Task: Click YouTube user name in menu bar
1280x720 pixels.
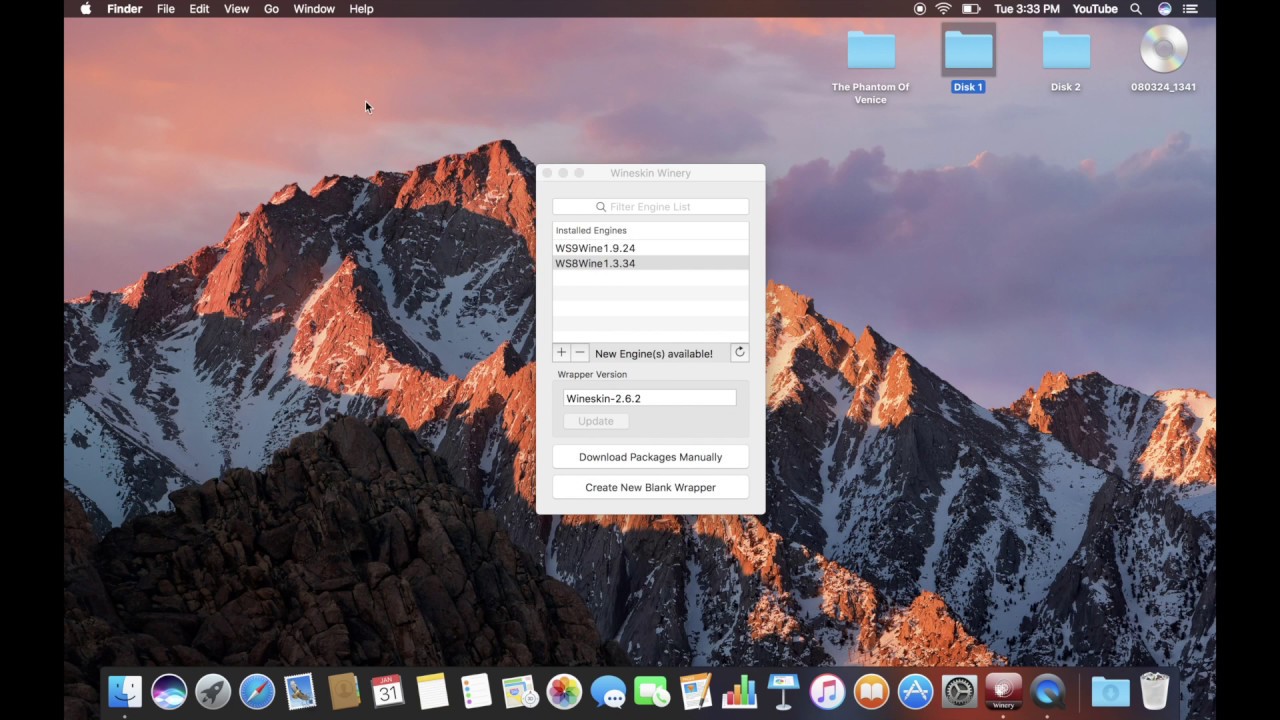Action: 1095,9
